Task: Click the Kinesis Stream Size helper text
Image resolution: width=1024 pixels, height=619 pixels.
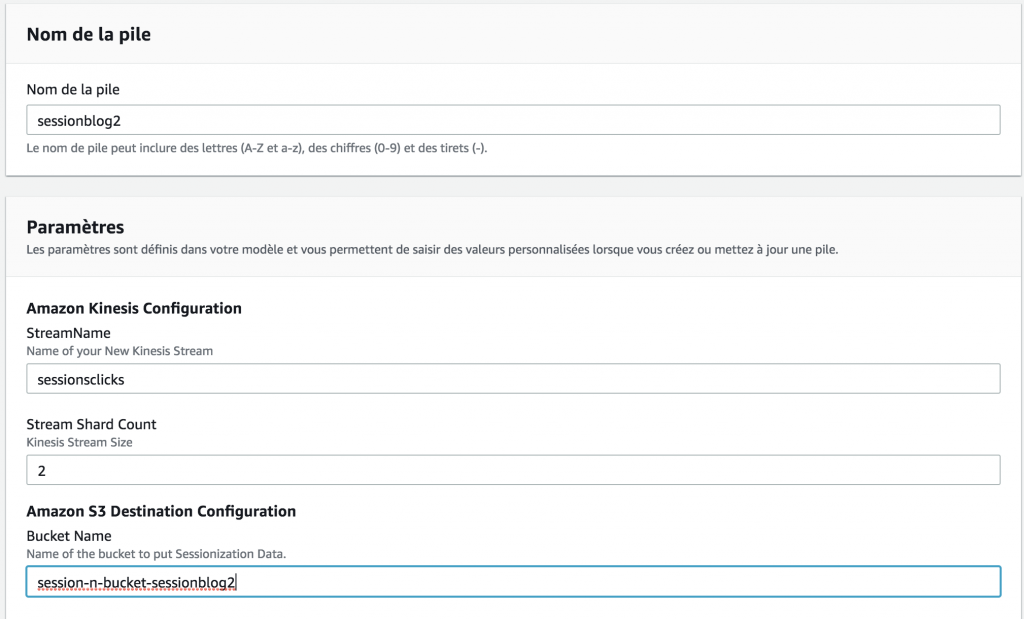Action: pos(77,442)
